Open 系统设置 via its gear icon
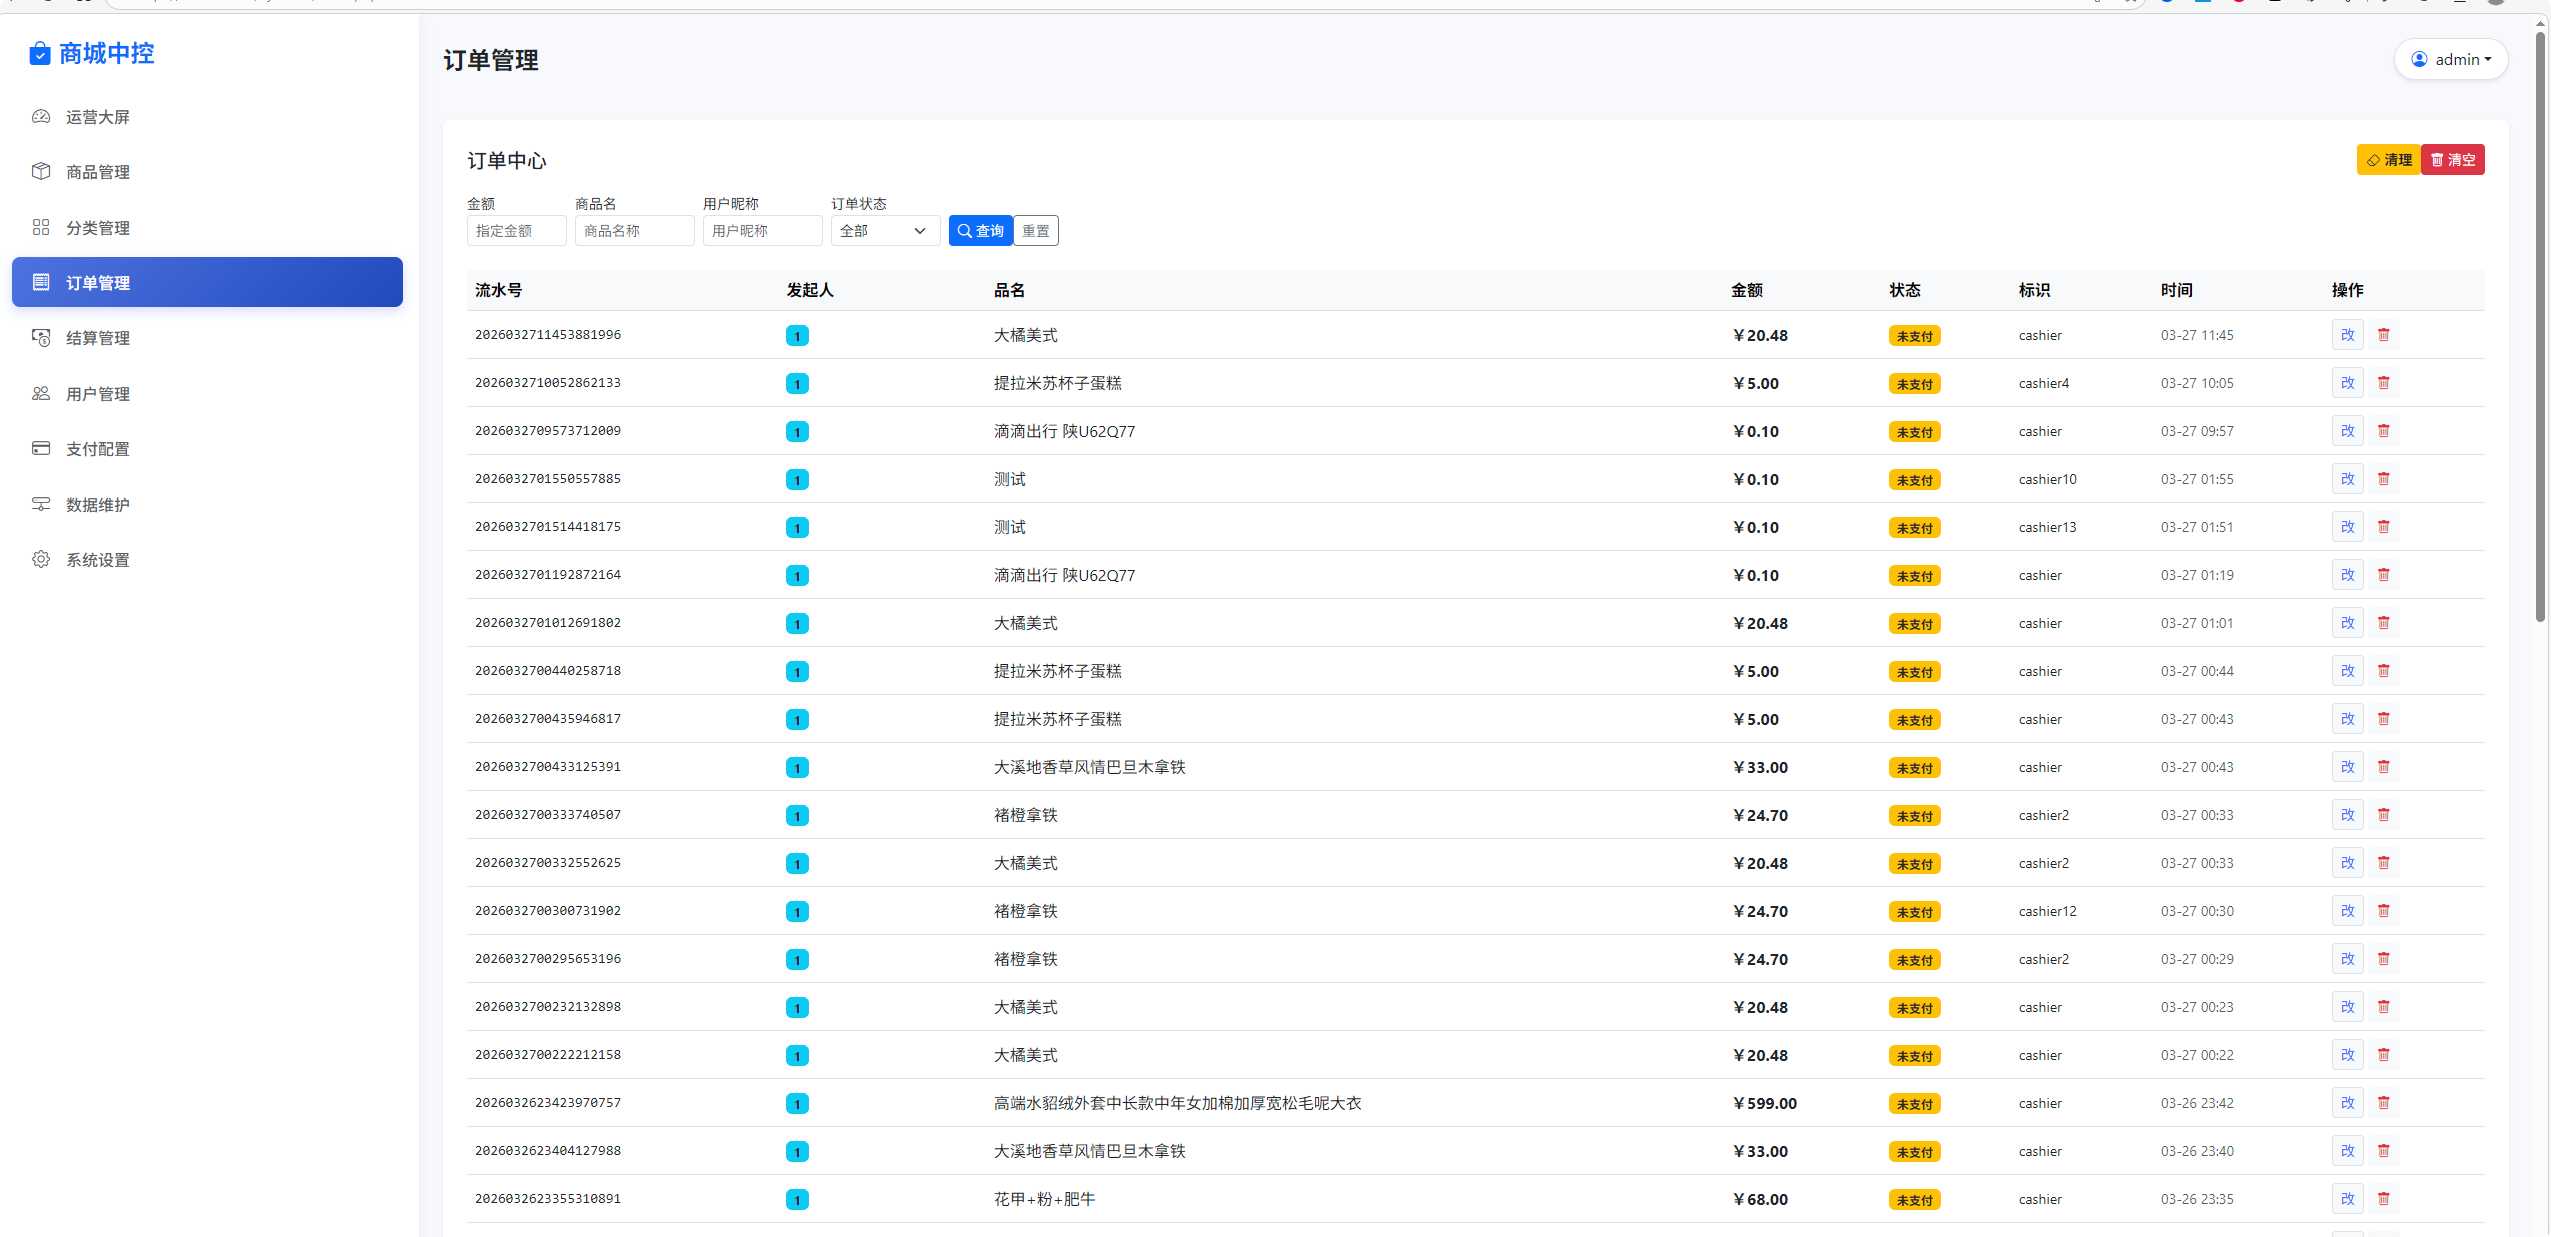2551x1237 pixels. coord(41,560)
